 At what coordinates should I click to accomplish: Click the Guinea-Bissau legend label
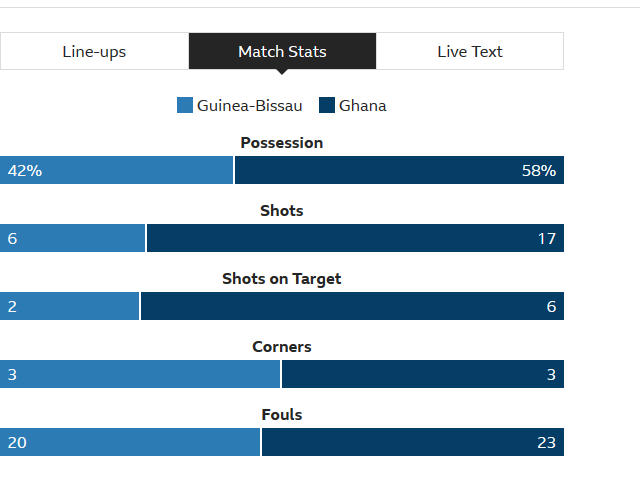249,106
